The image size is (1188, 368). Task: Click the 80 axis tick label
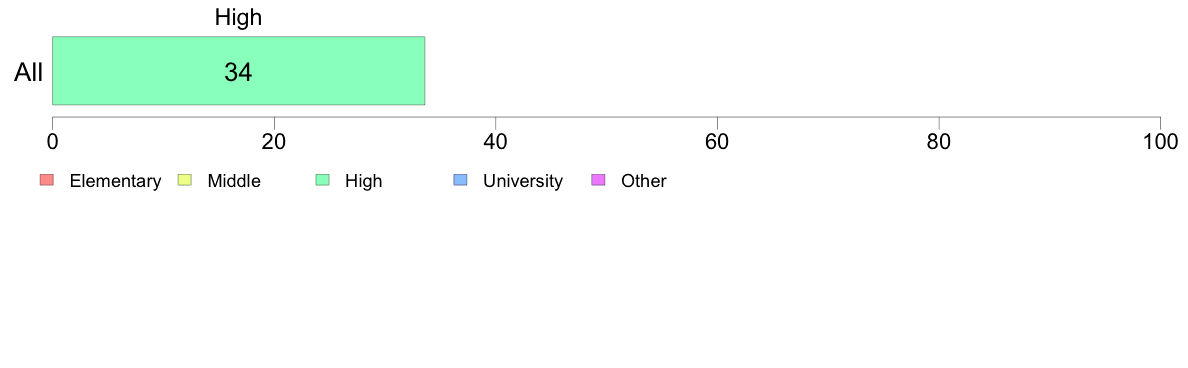tap(939, 141)
